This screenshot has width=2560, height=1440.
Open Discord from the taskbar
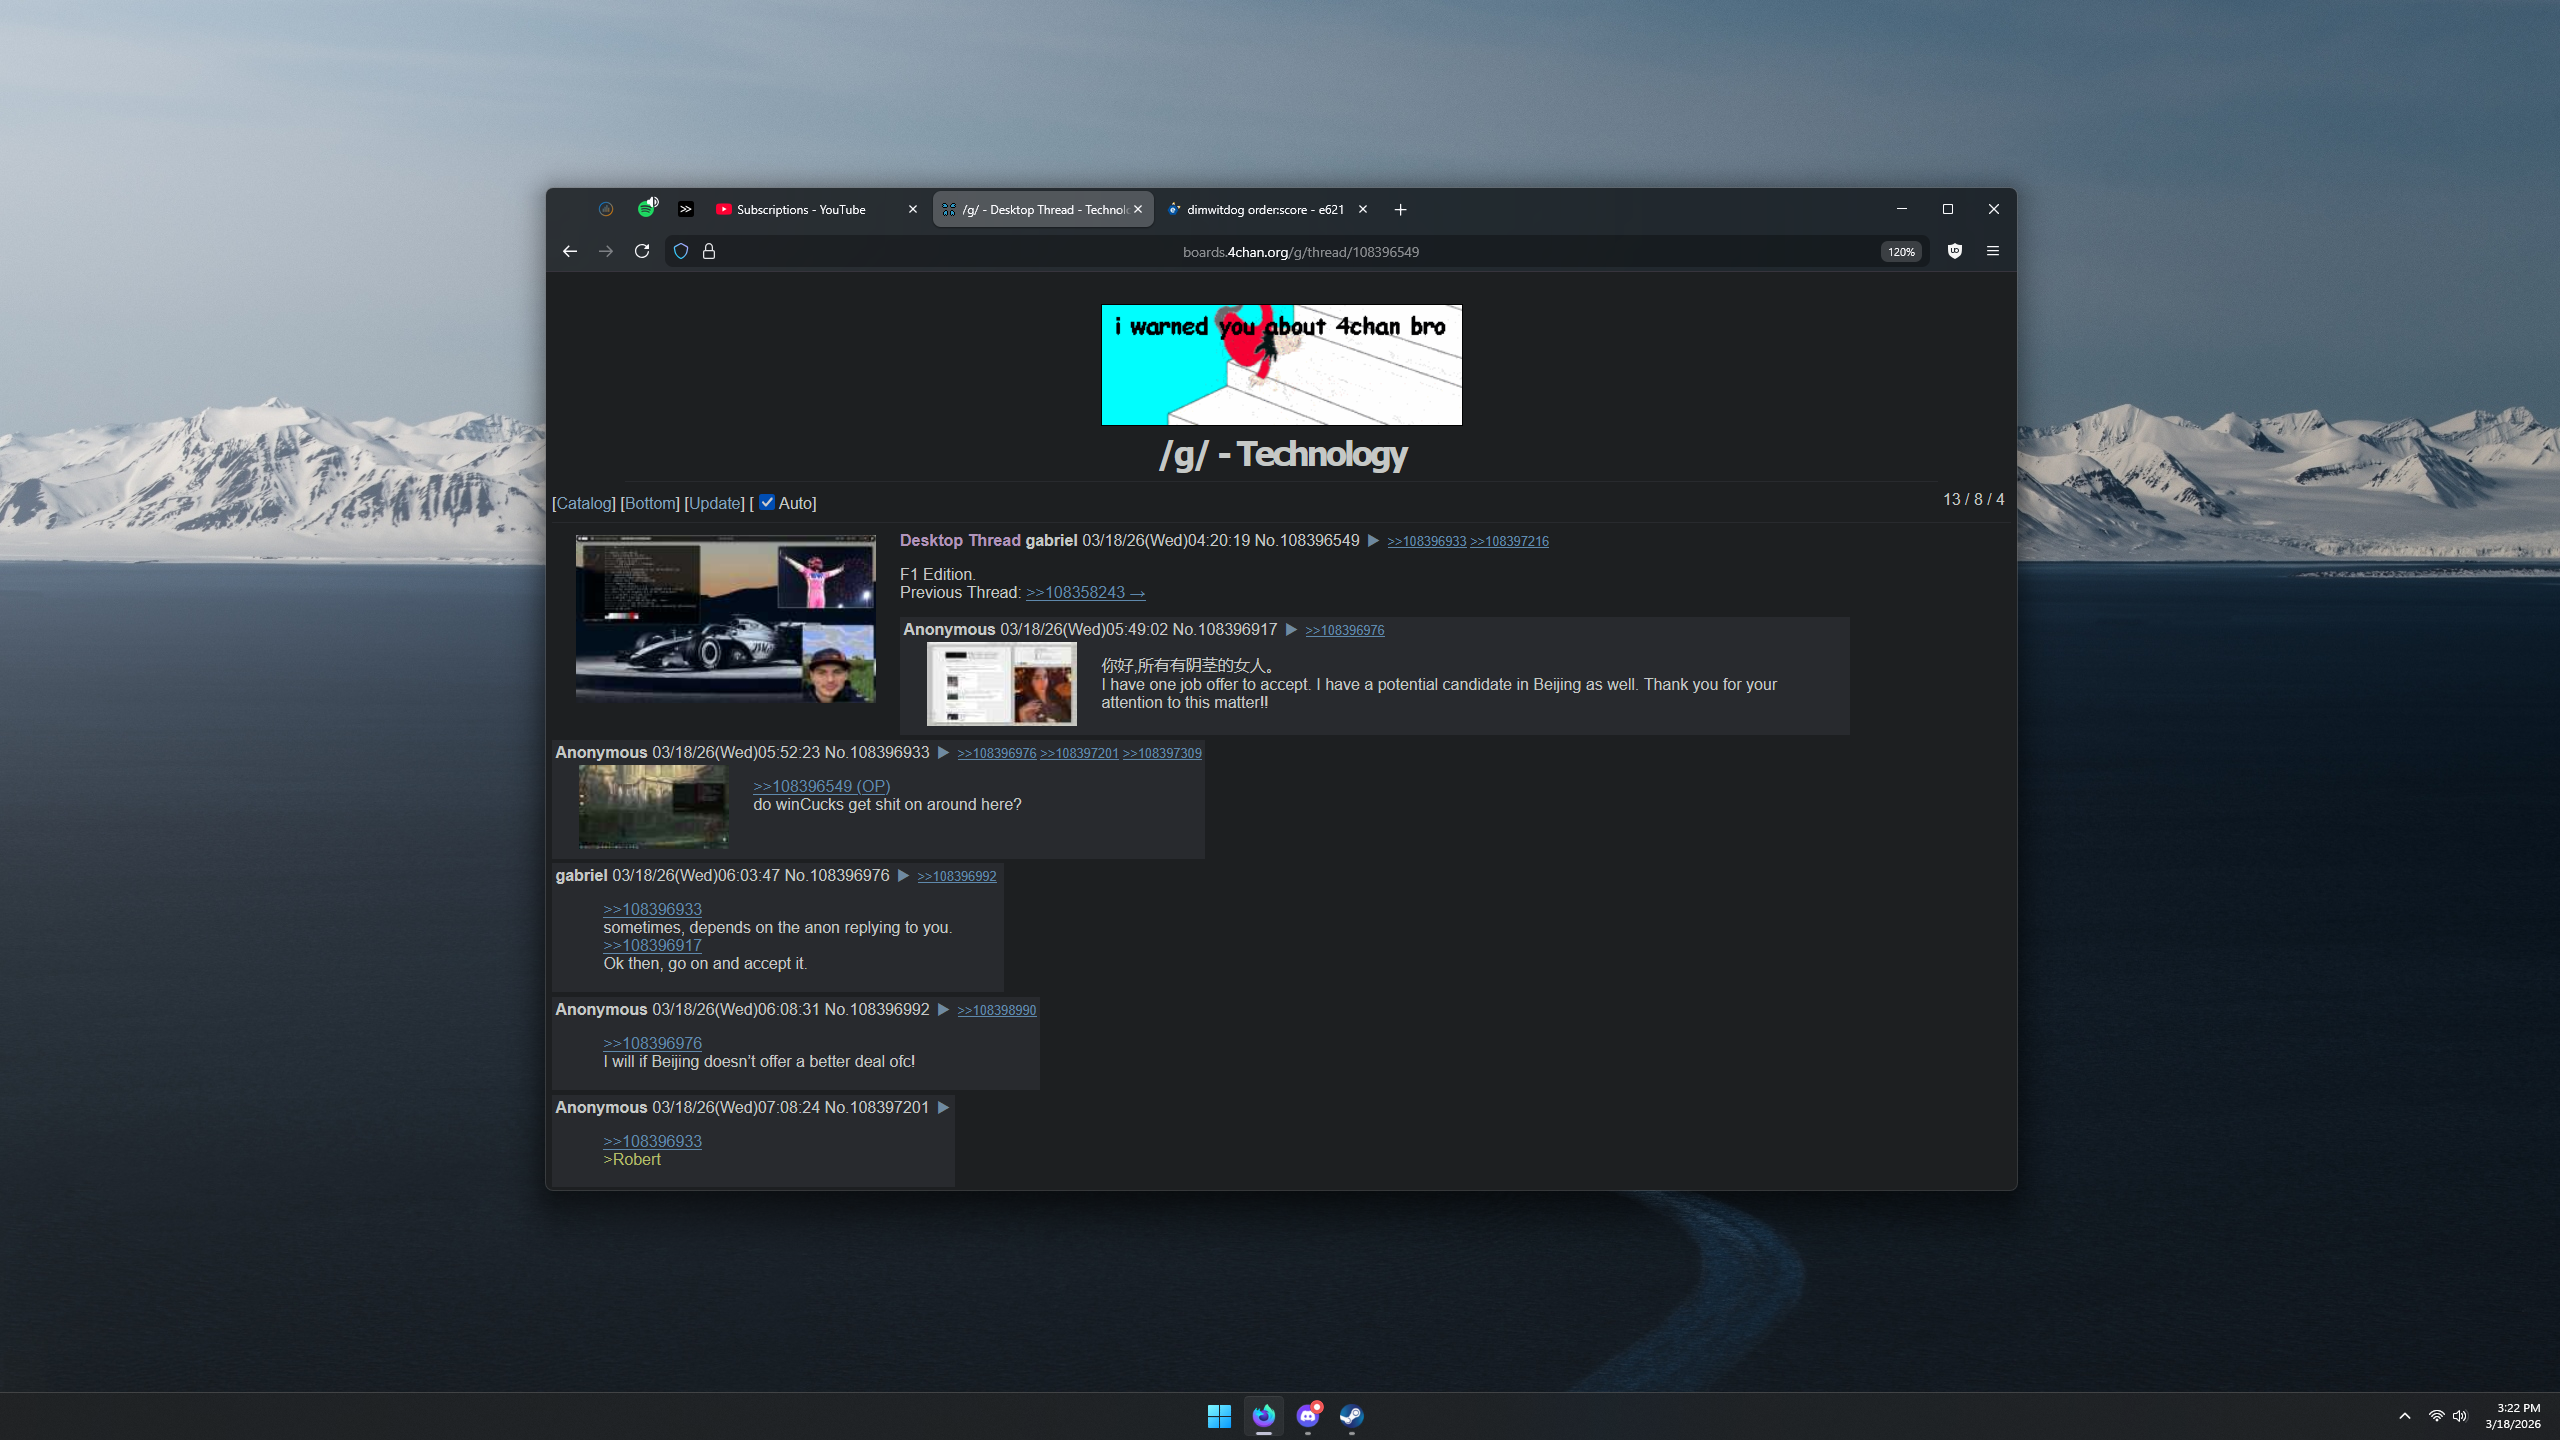pos(1308,1415)
